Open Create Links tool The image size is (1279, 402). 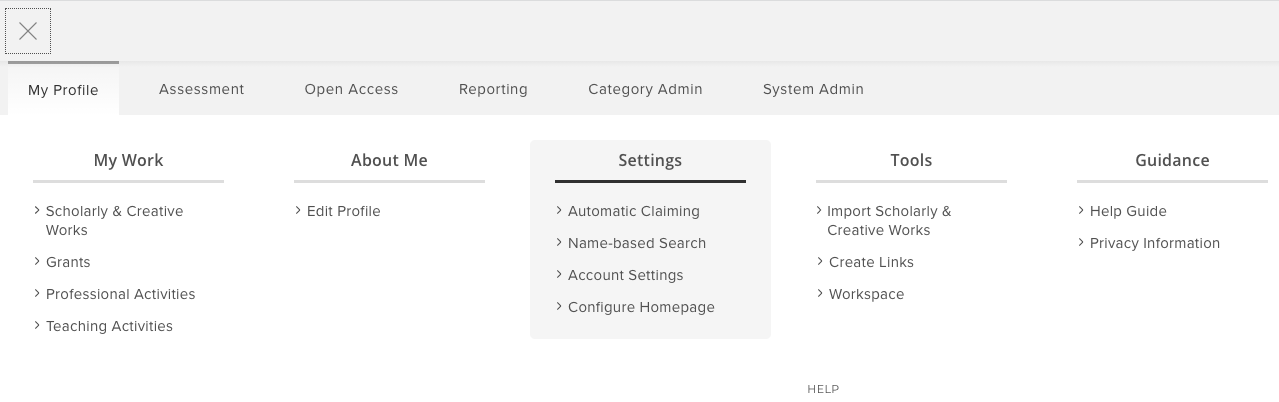tap(871, 262)
